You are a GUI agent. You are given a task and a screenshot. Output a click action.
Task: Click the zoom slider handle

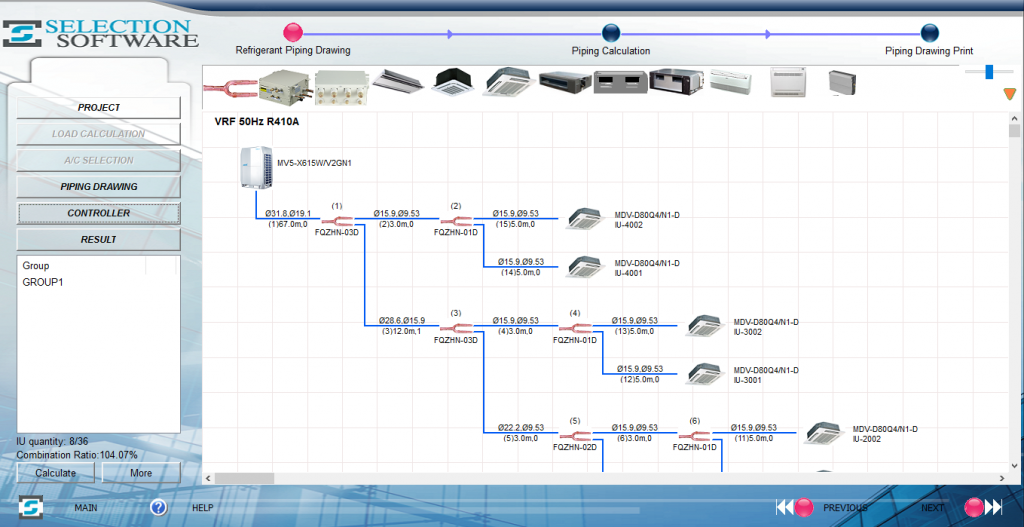989,72
